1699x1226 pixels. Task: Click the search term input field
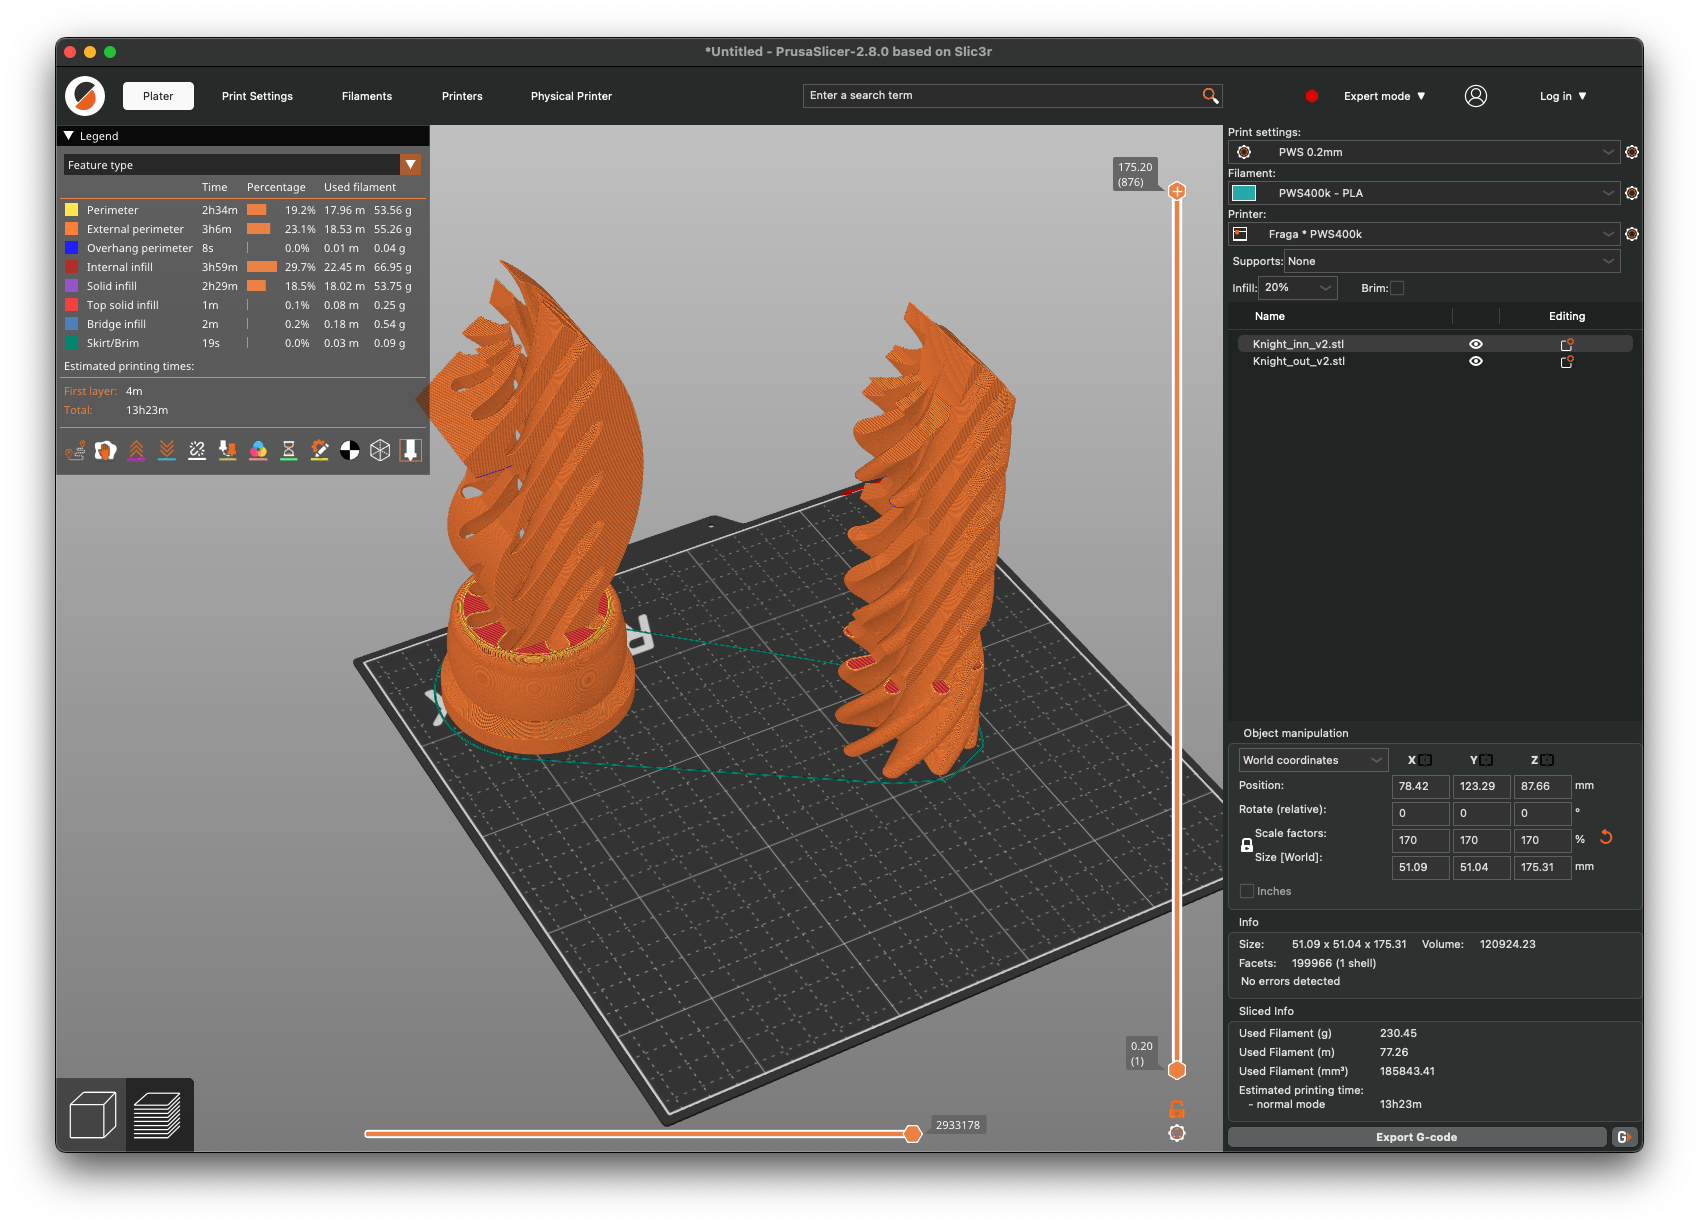(x=1003, y=96)
